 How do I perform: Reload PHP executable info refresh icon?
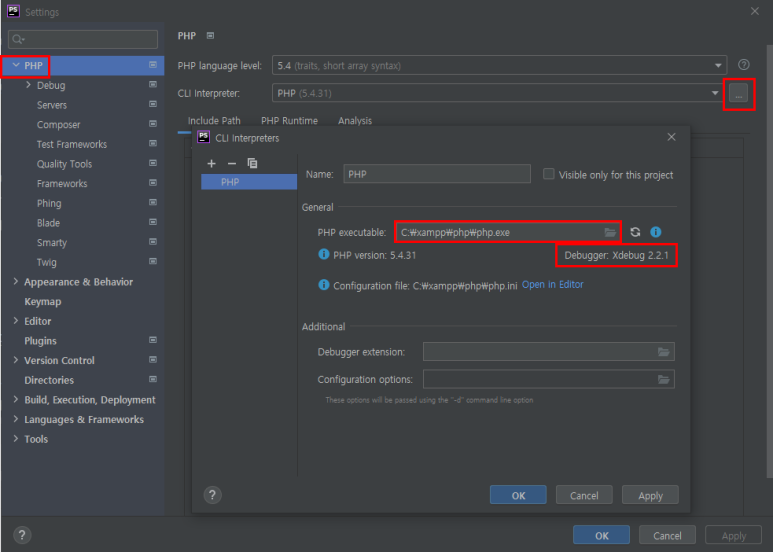pyautogui.click(x=635, y=232)
